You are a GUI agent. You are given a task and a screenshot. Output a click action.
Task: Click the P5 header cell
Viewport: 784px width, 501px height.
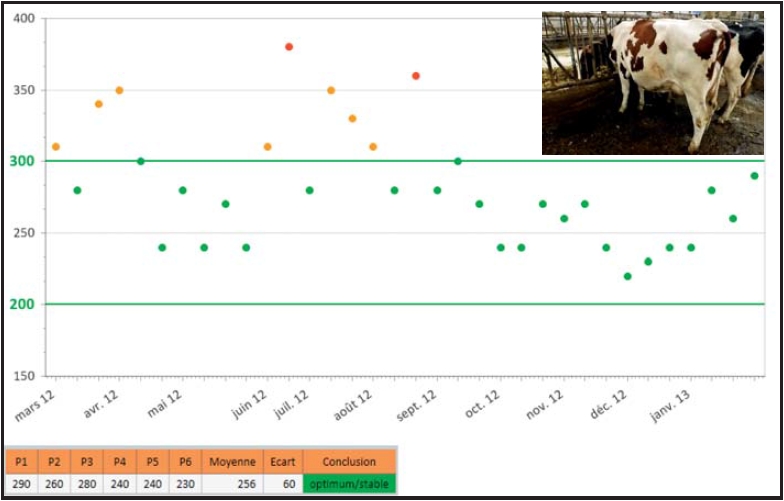coord(152,462)
